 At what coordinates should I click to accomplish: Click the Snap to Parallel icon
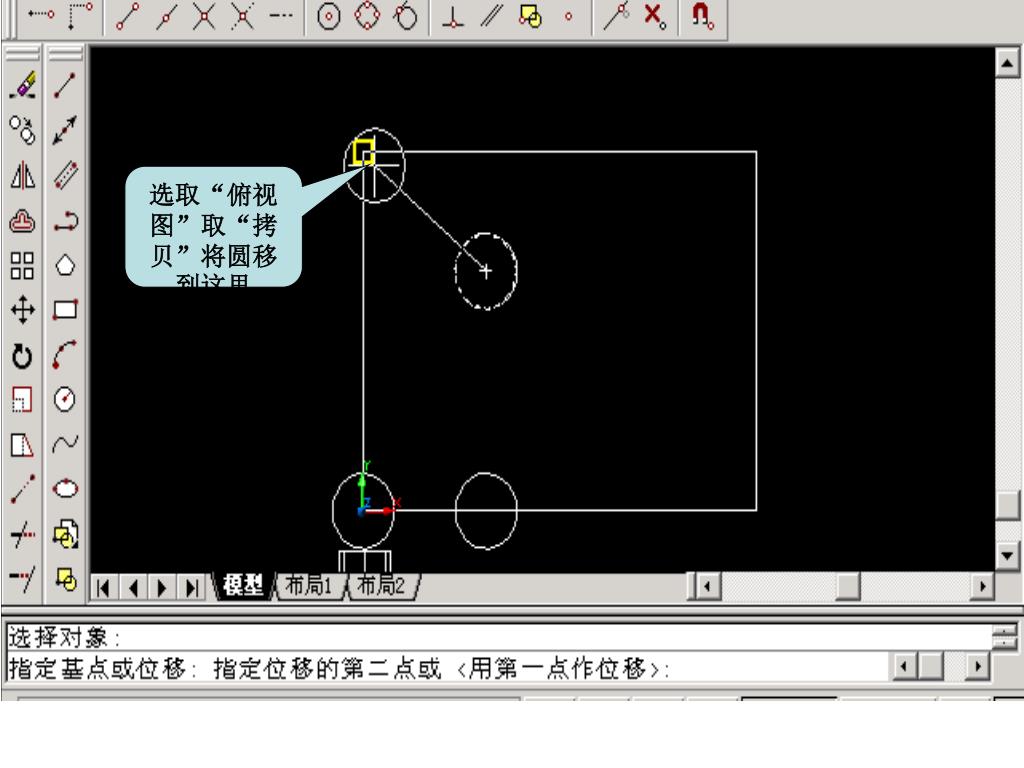pyautogui.click(x=491, y=16)
